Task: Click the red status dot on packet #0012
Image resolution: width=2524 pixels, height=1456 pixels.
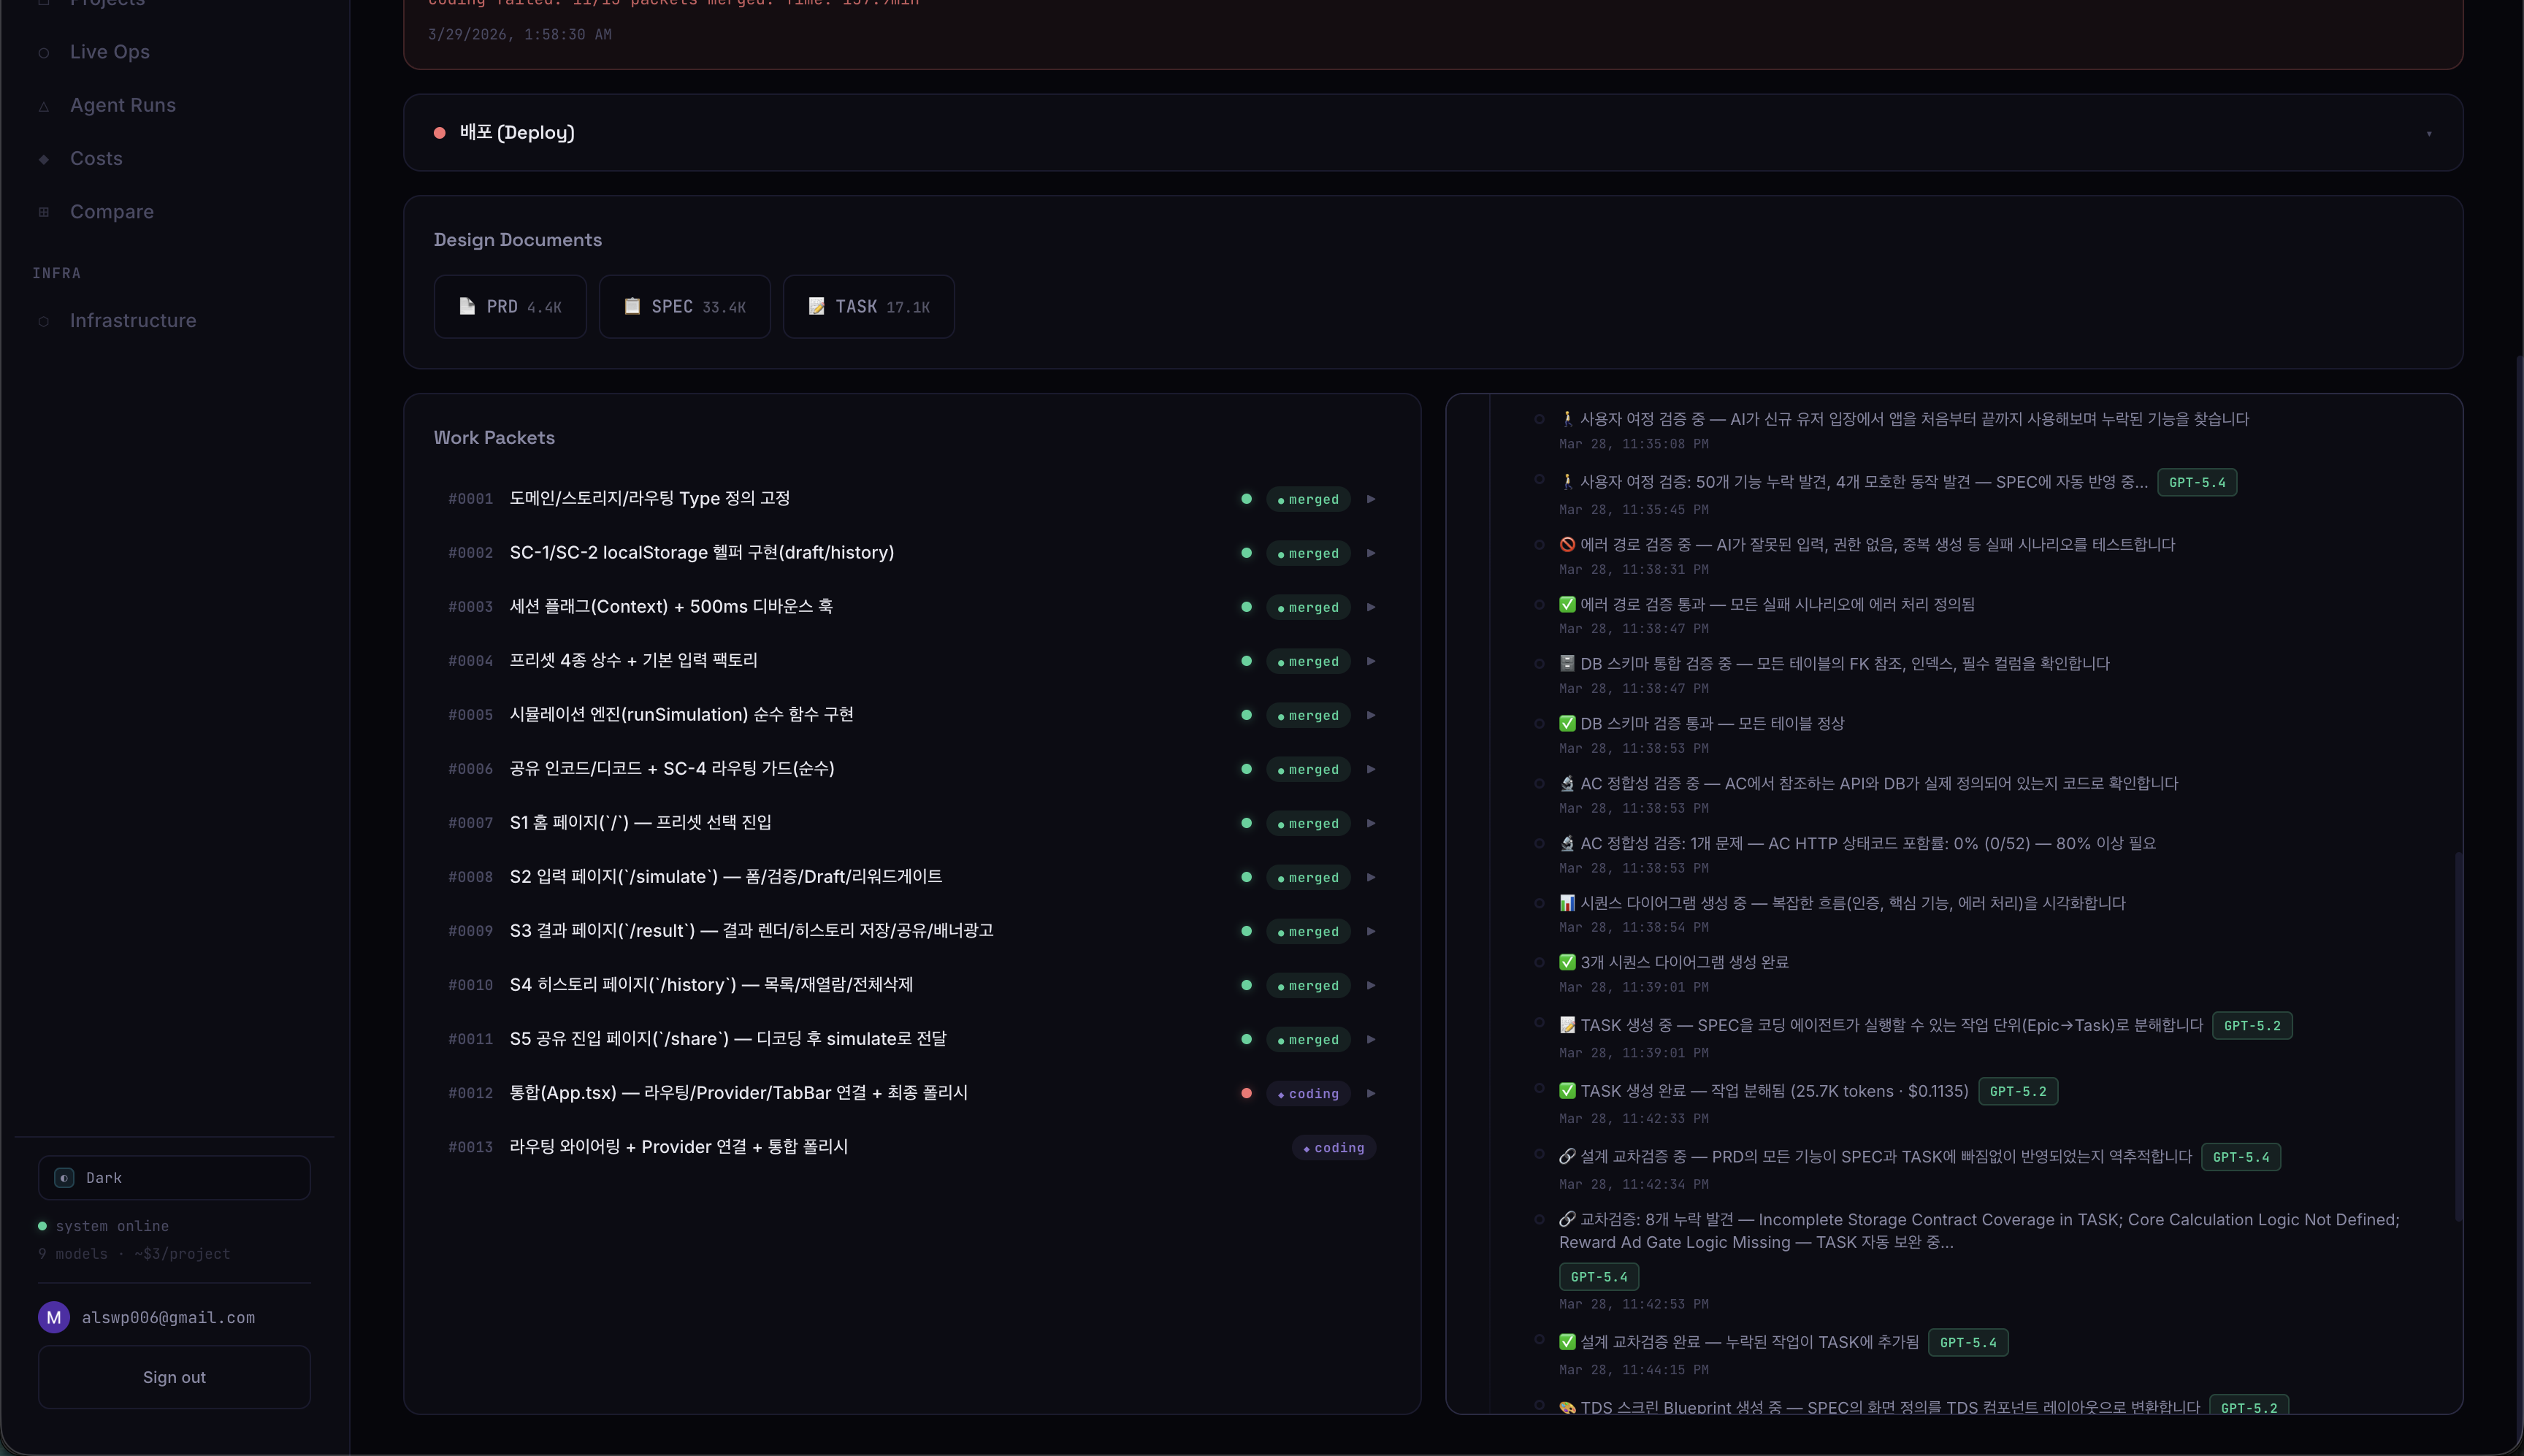Action: [1246, 1093]
